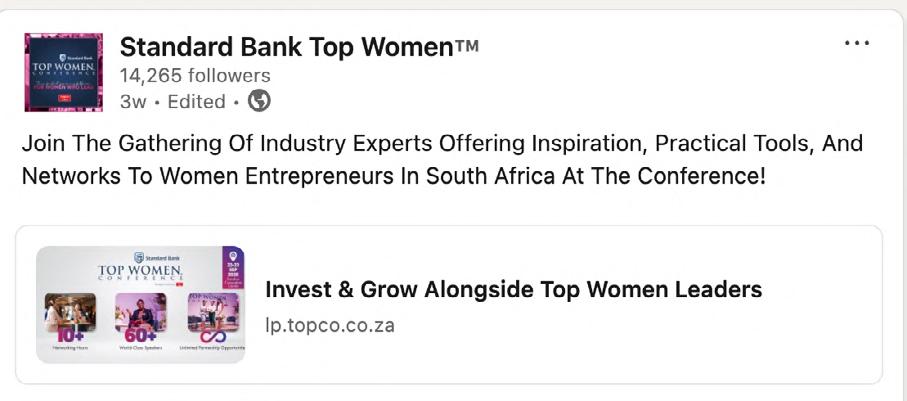907x401 pixels.
Task: Click the post text line 'Networks To Women Entrepreneurs'
Action: click(x=394, y=176)
